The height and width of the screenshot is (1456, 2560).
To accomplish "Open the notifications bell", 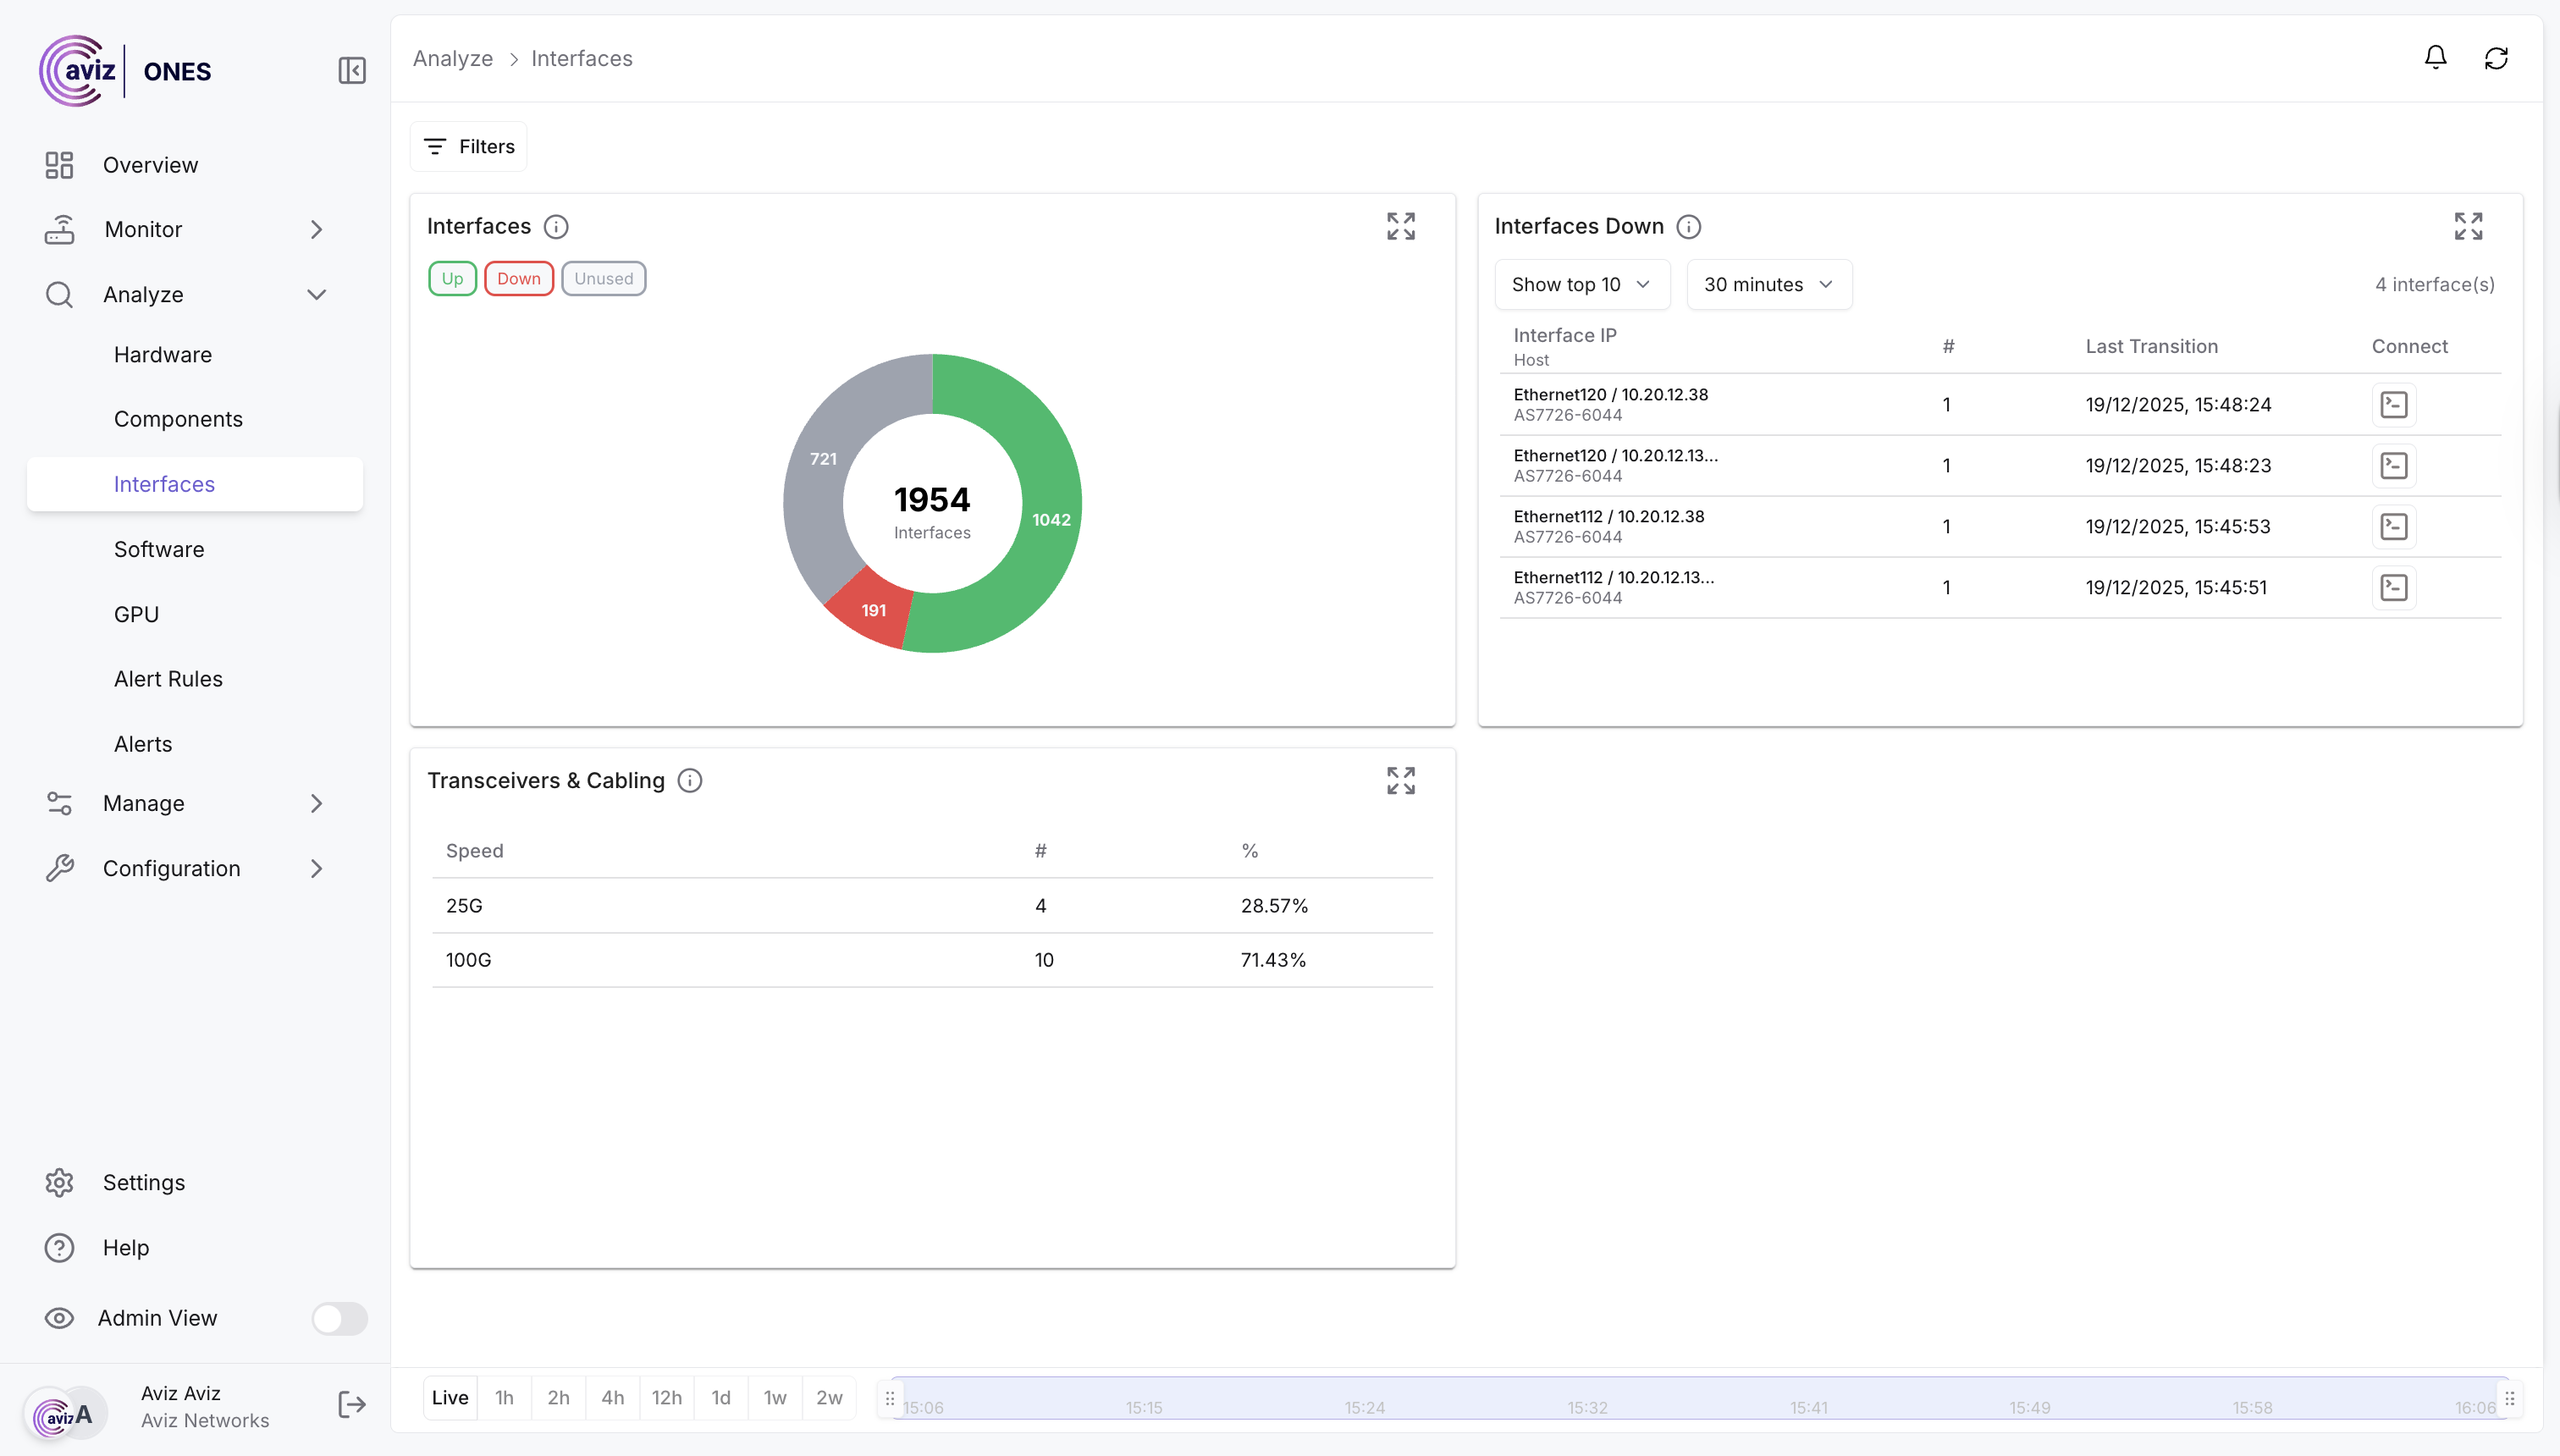I will click(x=2435, y=58).
